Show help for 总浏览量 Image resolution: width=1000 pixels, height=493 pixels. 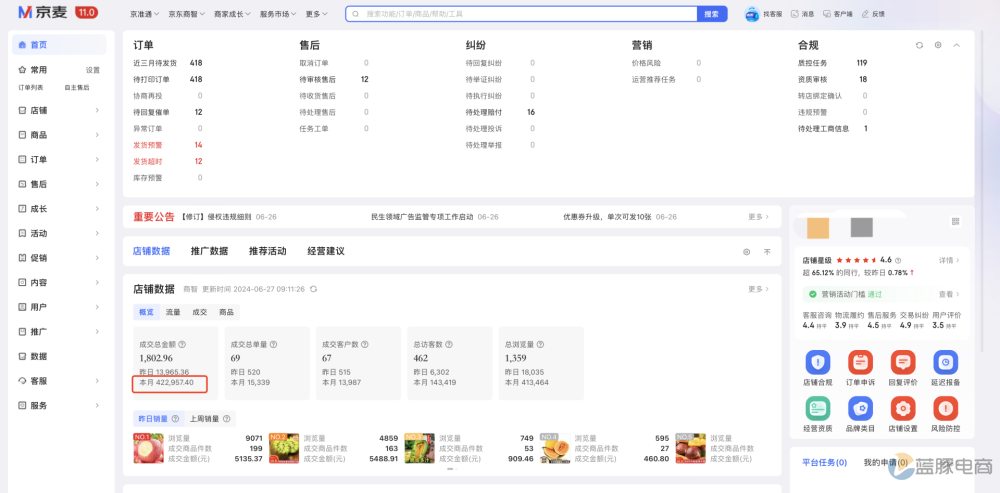540,344
